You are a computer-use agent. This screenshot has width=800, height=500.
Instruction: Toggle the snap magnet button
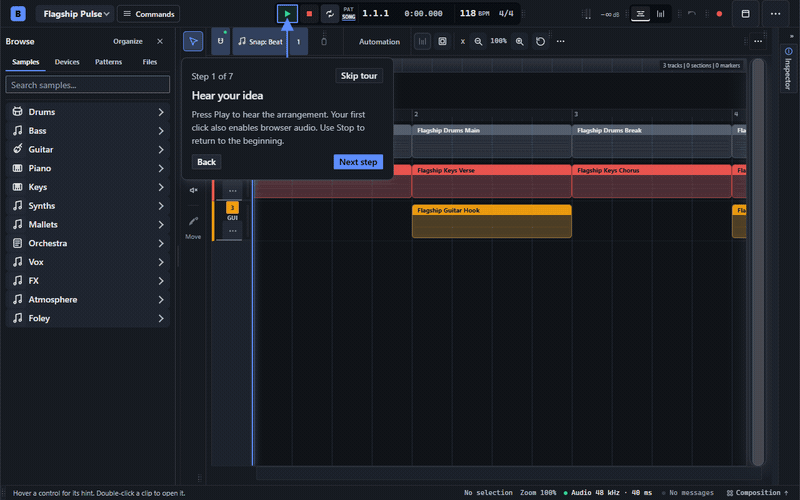click(220, 41)
